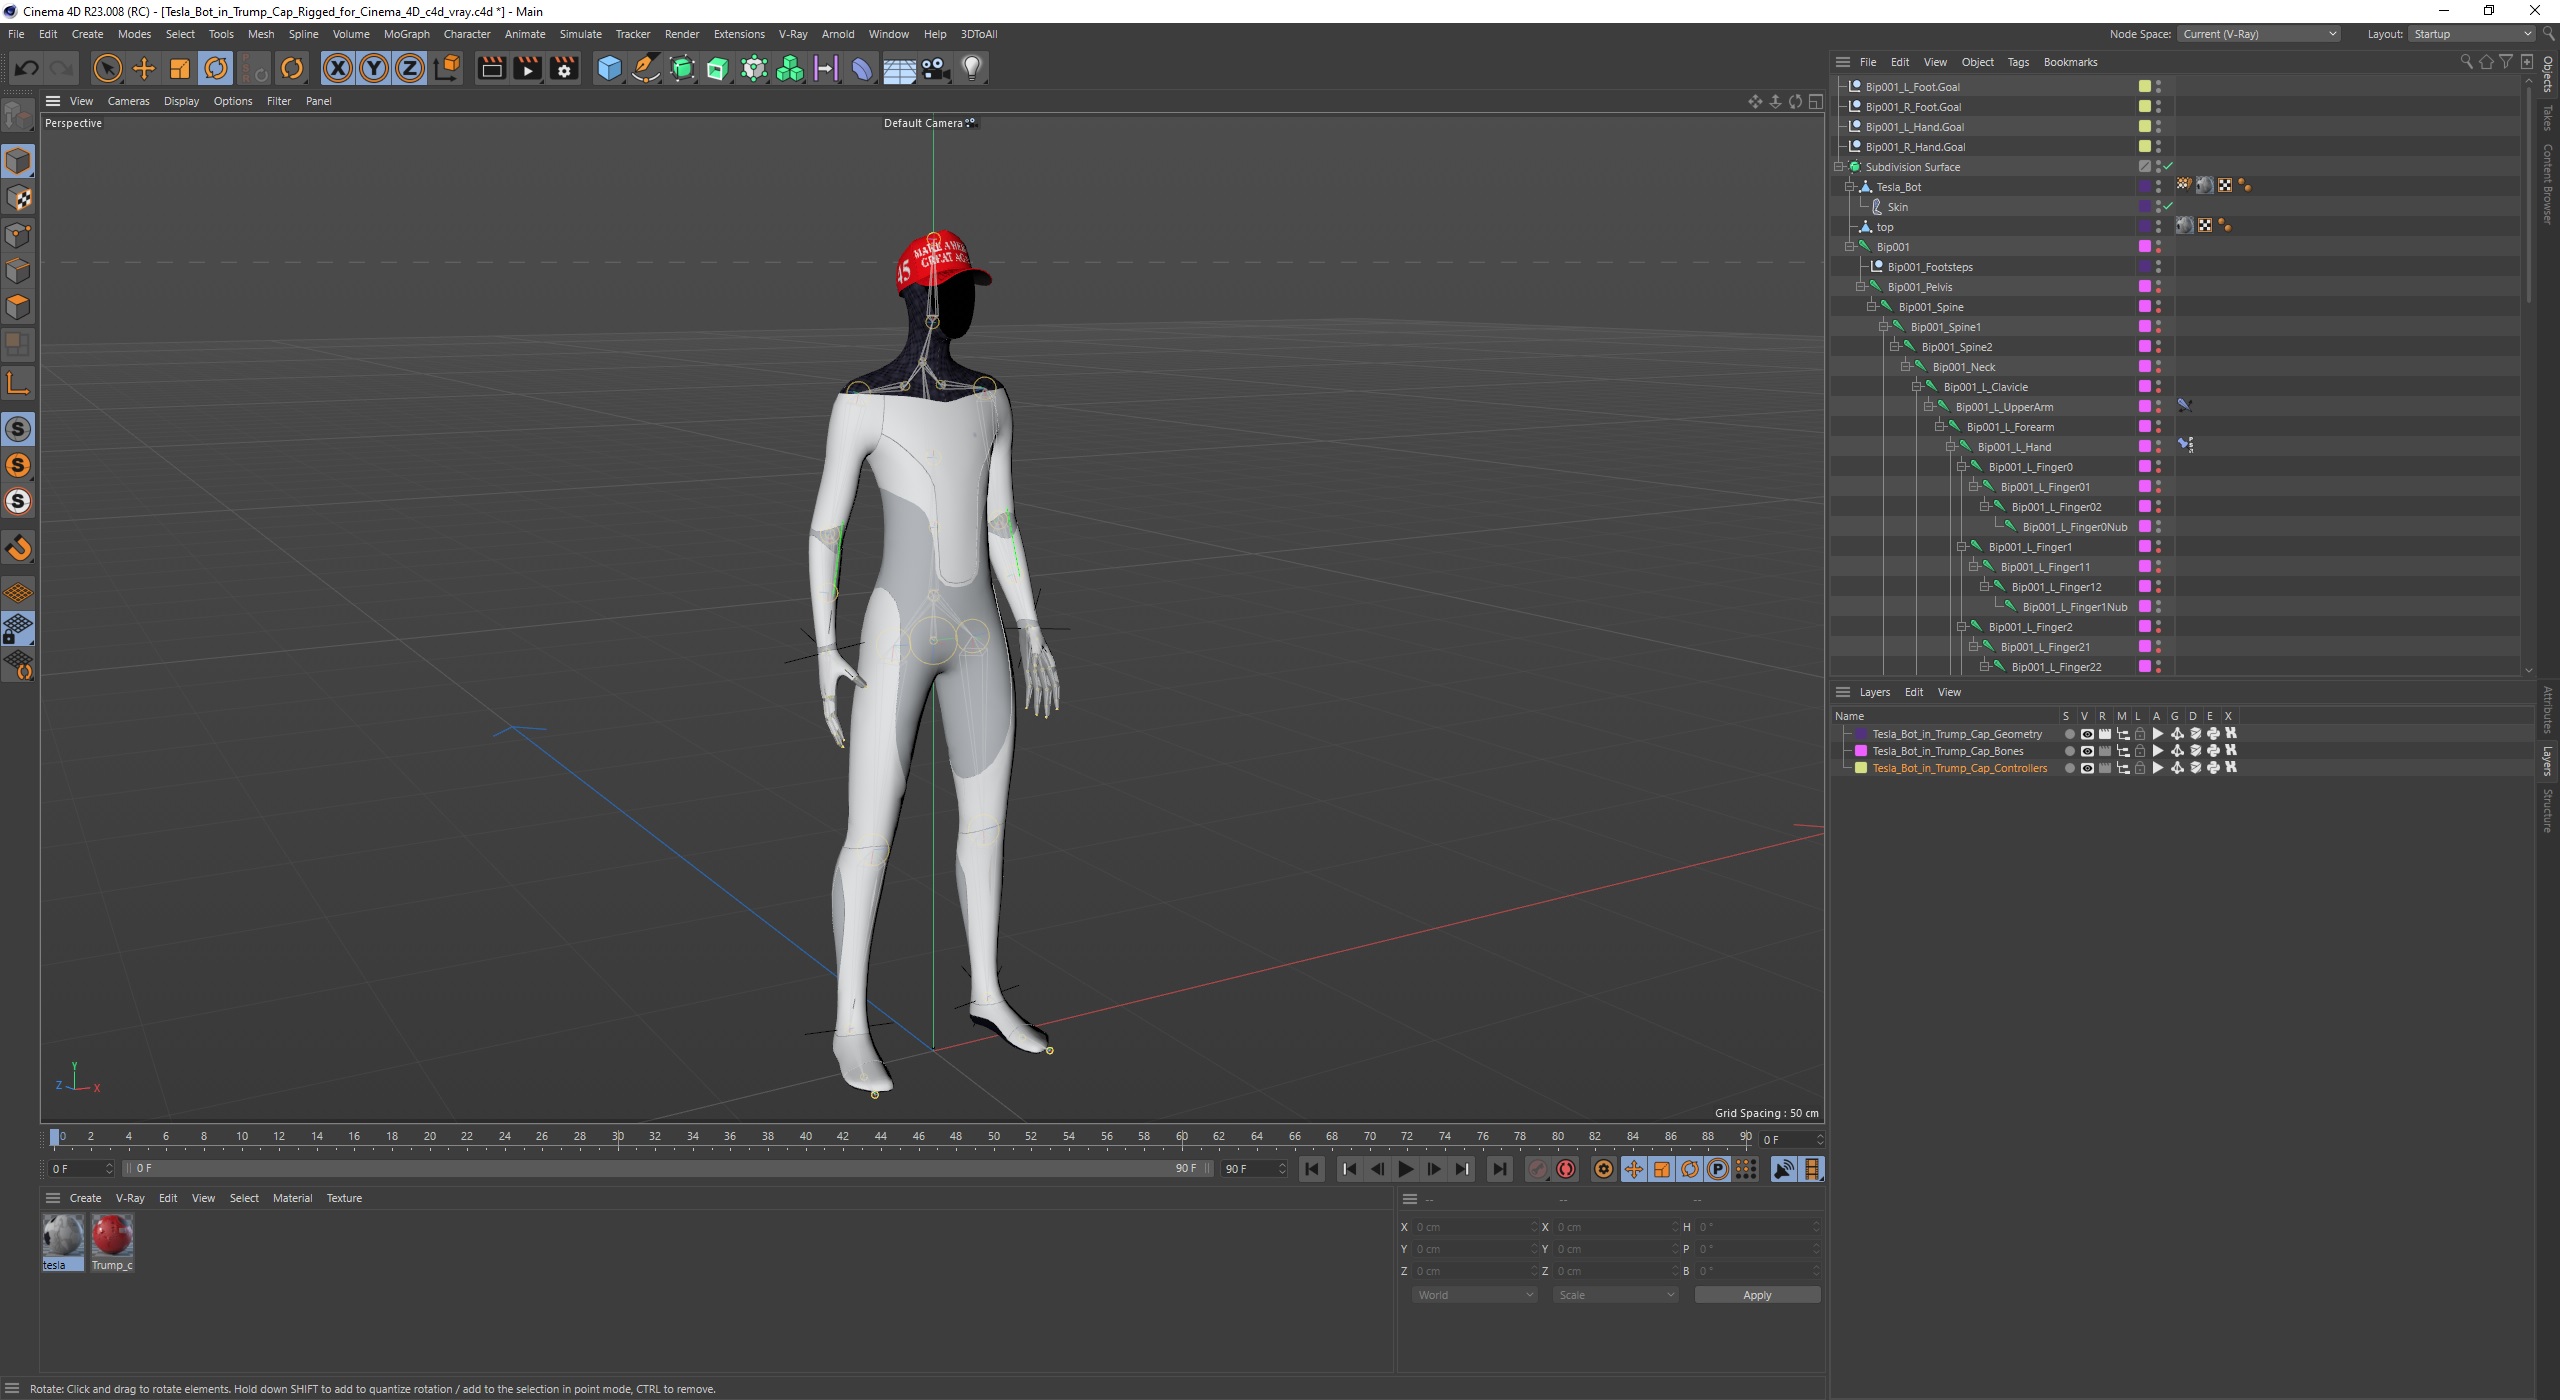
Task: Play the animation forward
Action: (x=1405, y=1169)
